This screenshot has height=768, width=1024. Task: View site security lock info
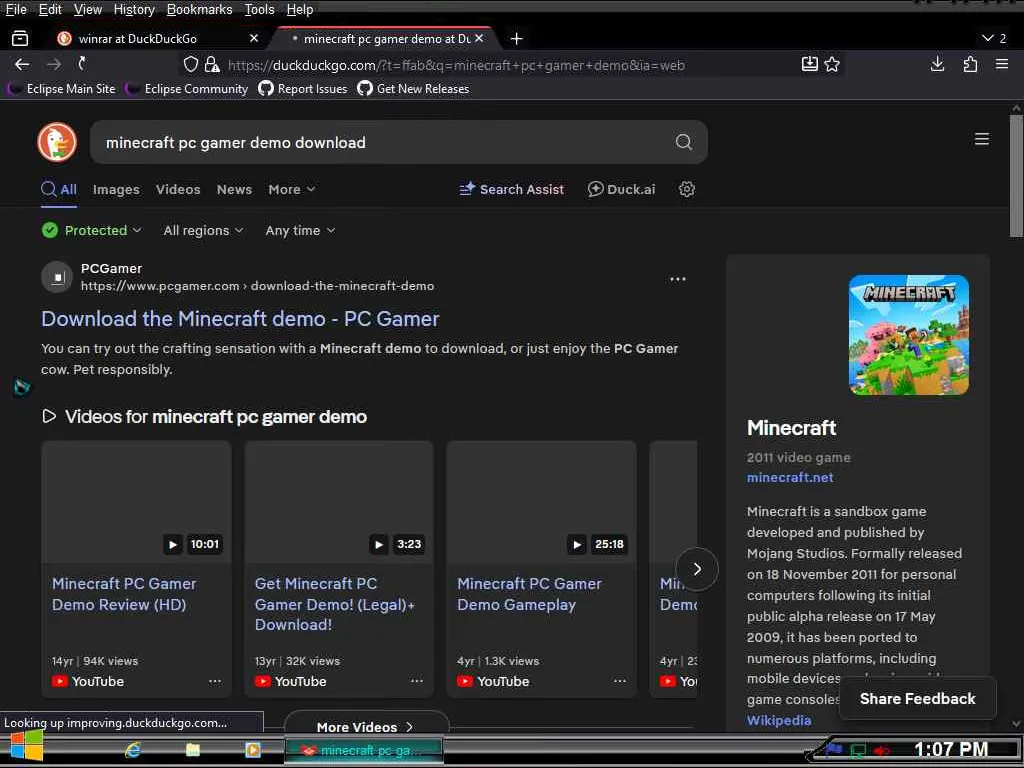click(212, 64)
